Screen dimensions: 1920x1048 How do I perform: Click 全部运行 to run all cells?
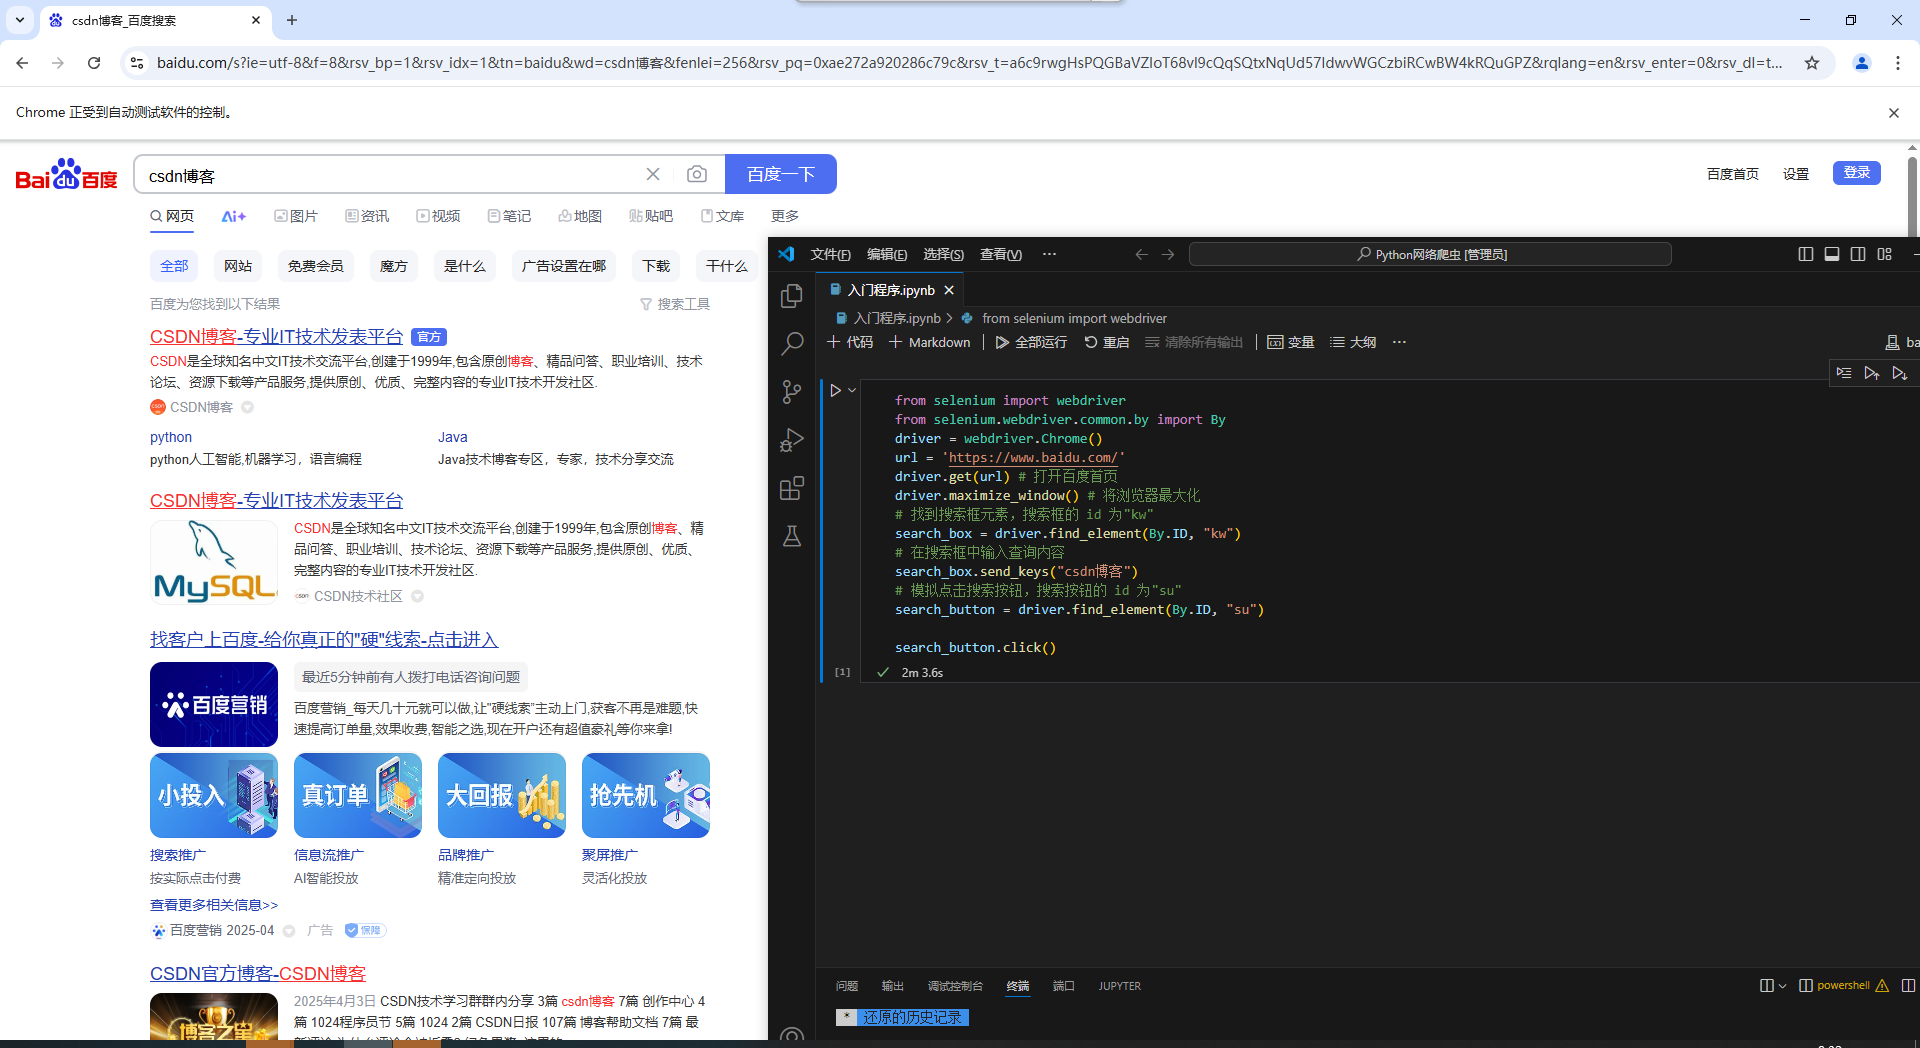coord(1031,342)
